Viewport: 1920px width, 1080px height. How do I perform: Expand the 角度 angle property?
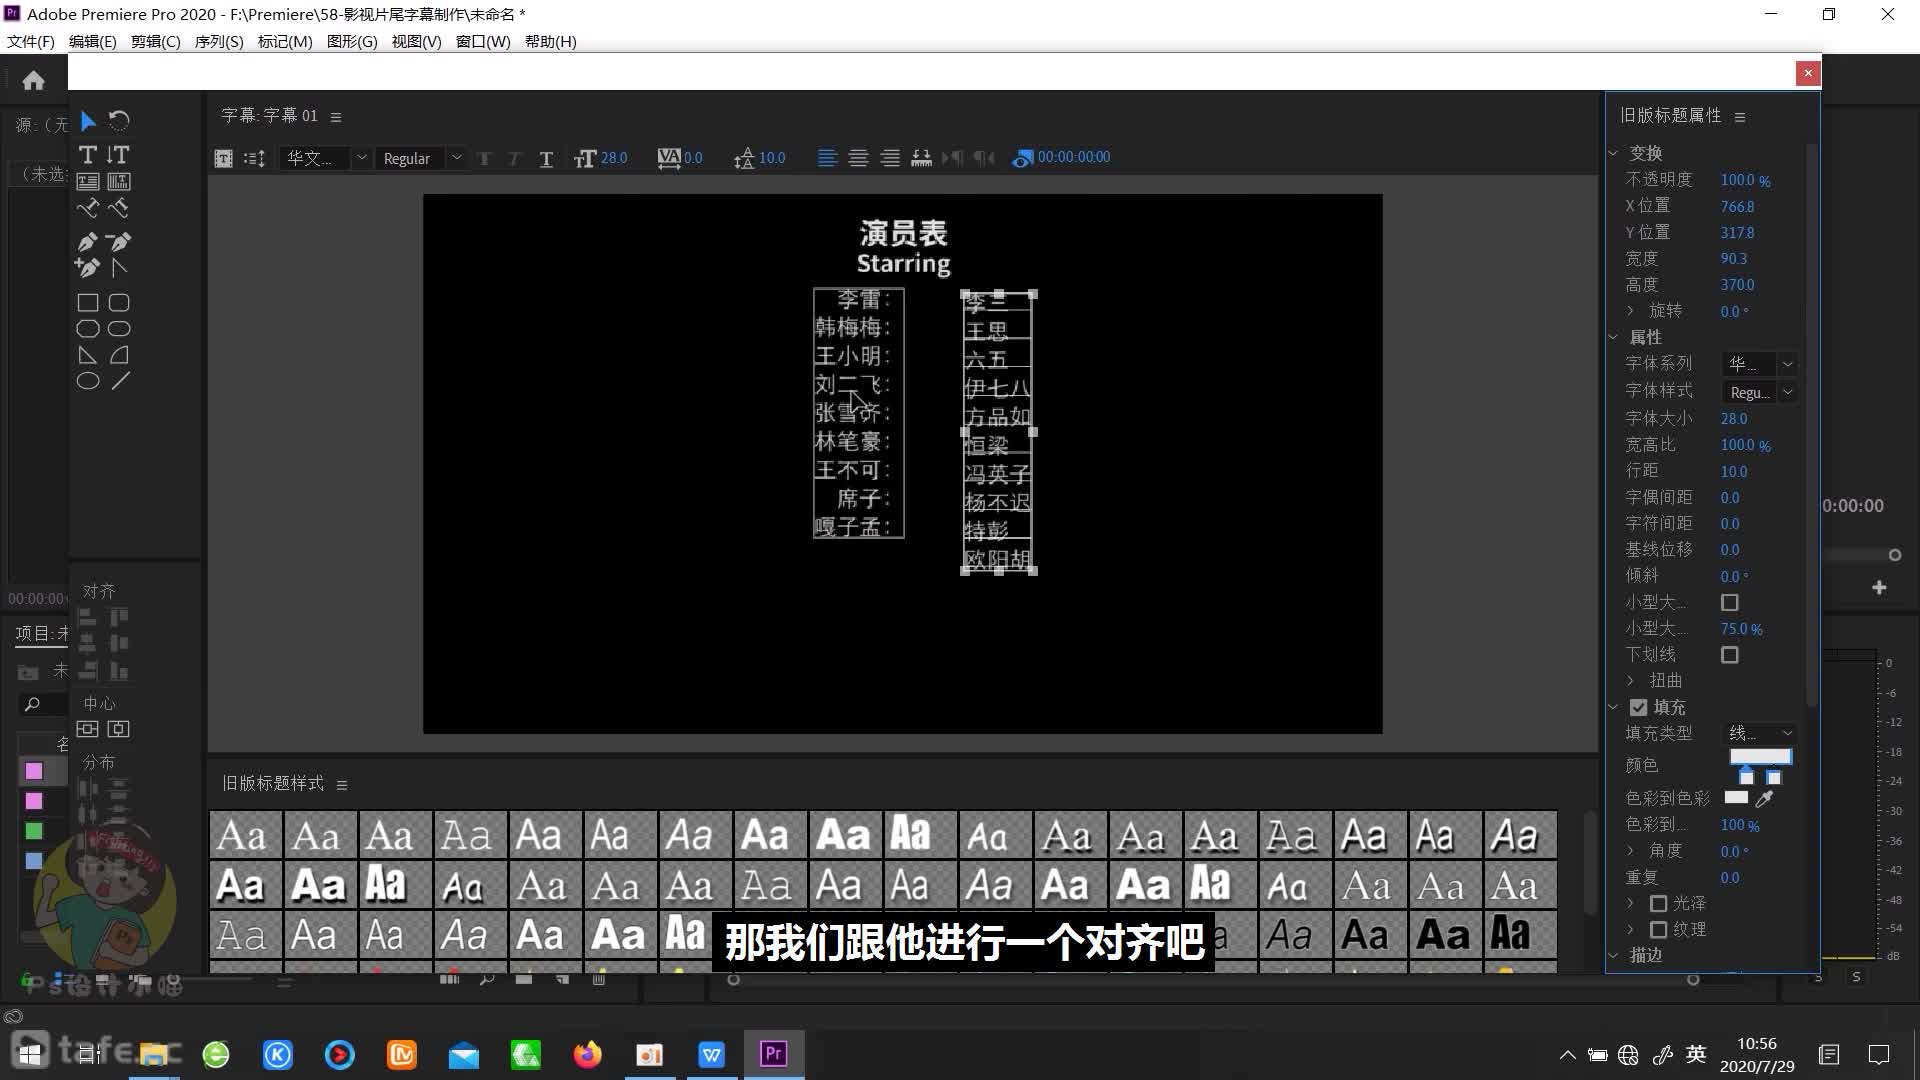pyautogui.click(x=1631, y=851)
